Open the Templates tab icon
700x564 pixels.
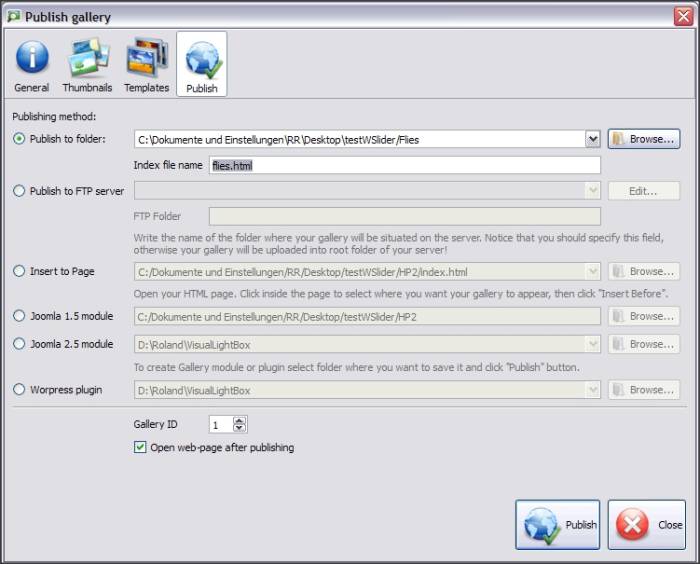(146, 58)
